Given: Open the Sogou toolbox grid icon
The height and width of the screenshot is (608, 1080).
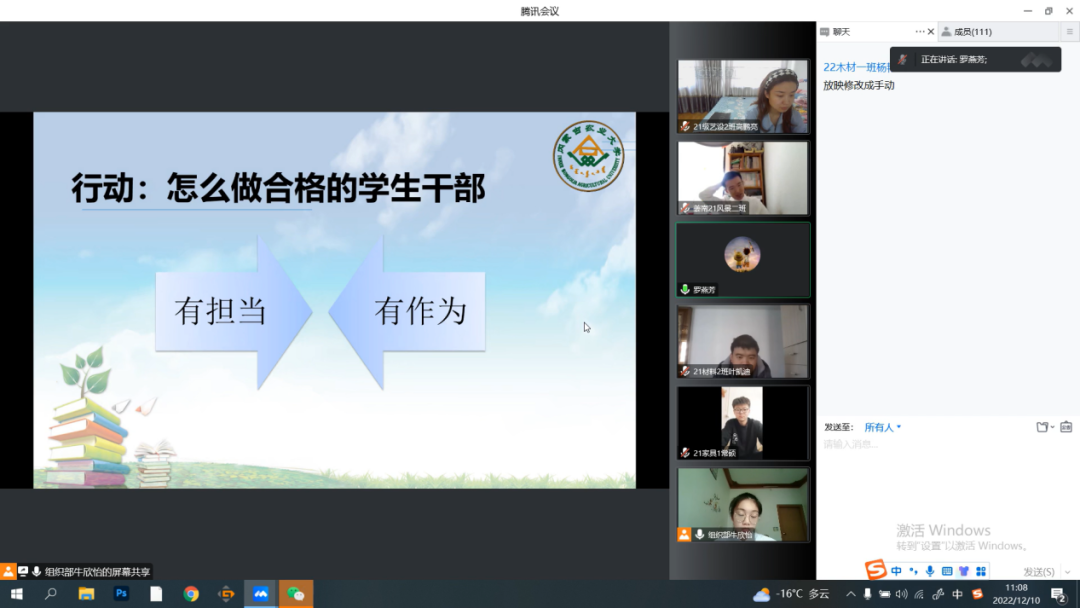Looking at the screenshot, I should pyautogui.click(x=981, y=571).
